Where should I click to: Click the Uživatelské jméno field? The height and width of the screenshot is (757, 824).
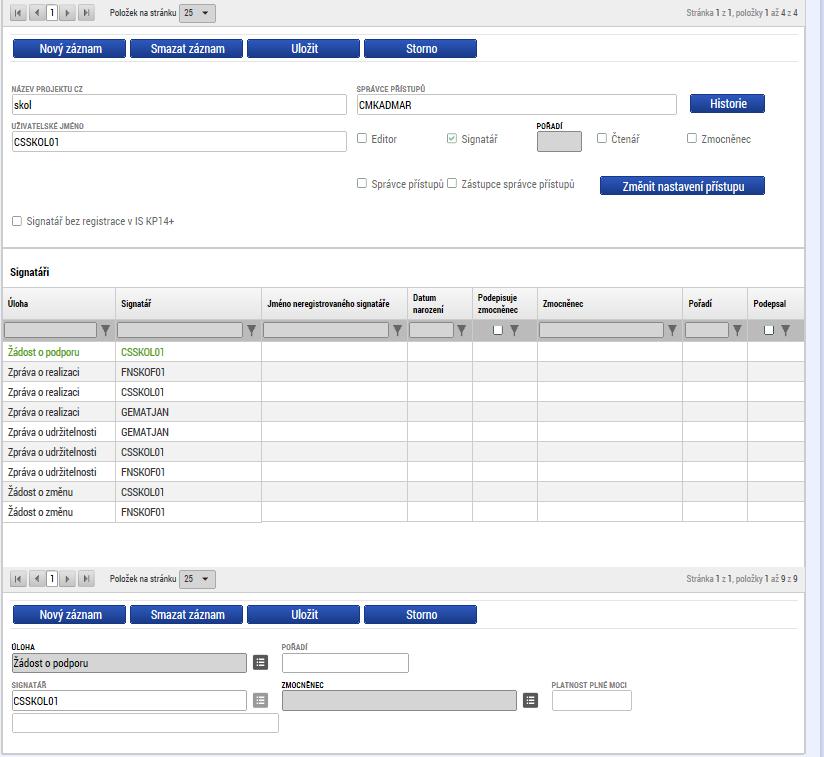tap(179, 142)
